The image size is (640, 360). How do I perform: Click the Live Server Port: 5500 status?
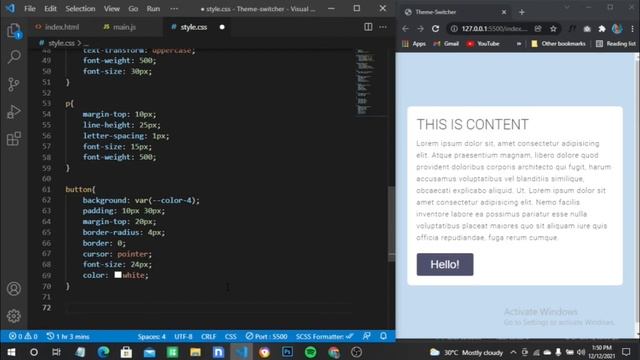point(267,336)
